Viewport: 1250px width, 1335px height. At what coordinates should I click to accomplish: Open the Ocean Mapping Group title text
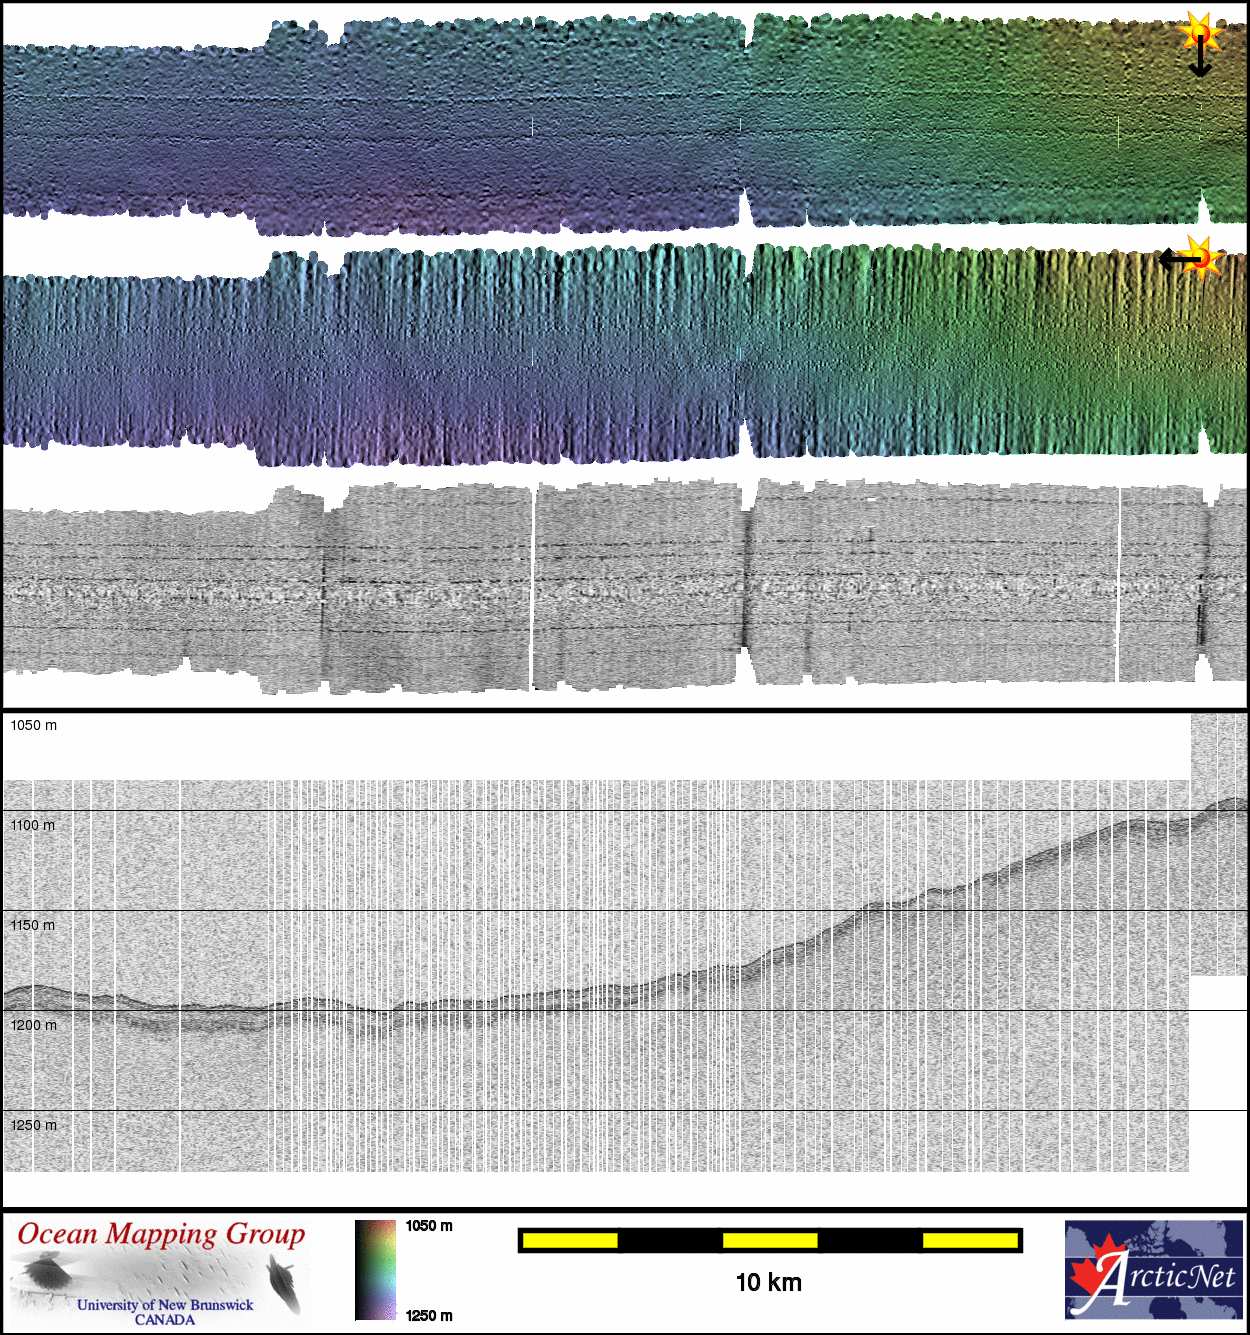pyautogui.click(x=161, y=1234)
